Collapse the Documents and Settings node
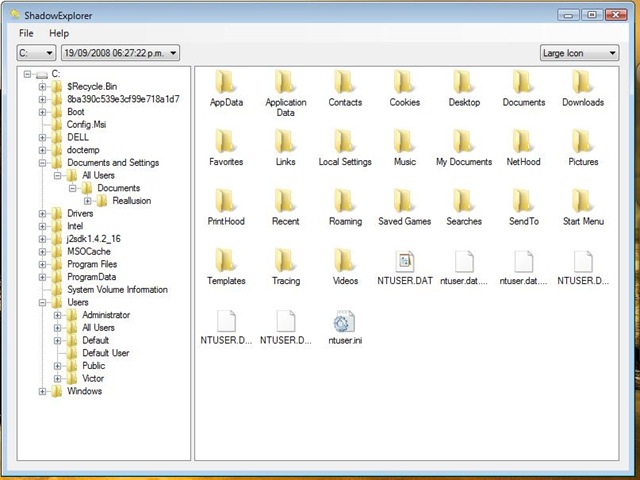The height and width of the screenshot is (480, 640). 42,162
